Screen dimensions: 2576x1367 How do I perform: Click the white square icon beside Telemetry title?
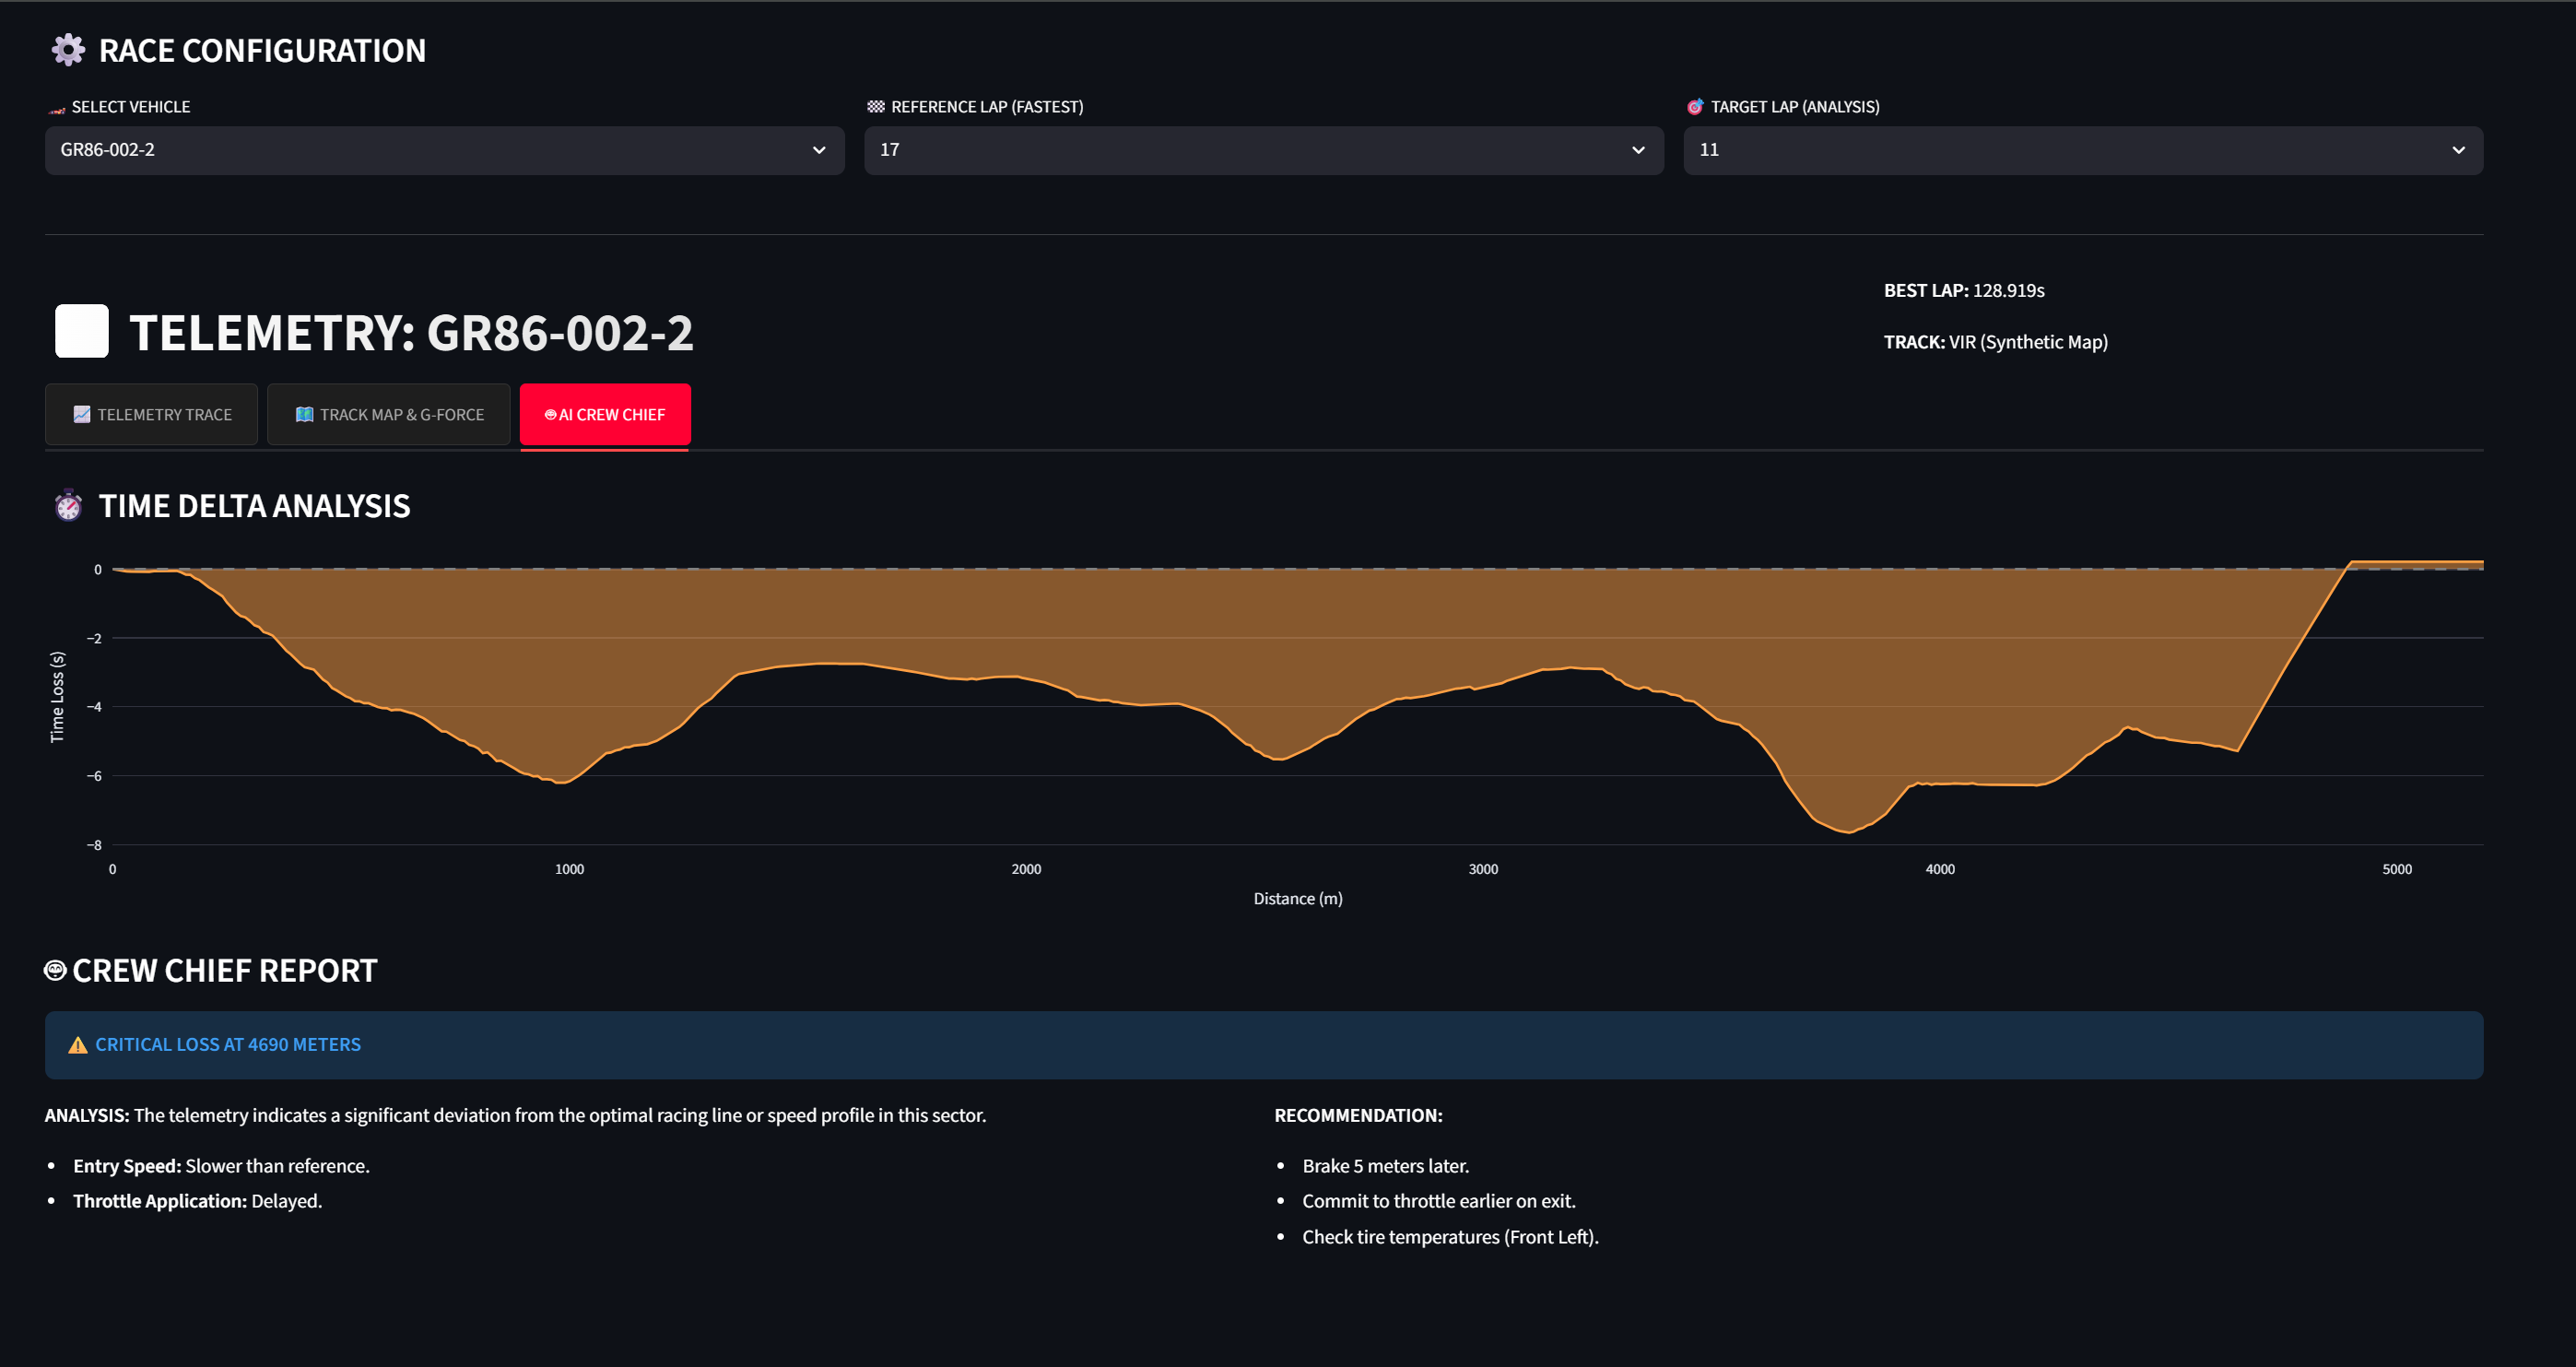pos(82,331)
